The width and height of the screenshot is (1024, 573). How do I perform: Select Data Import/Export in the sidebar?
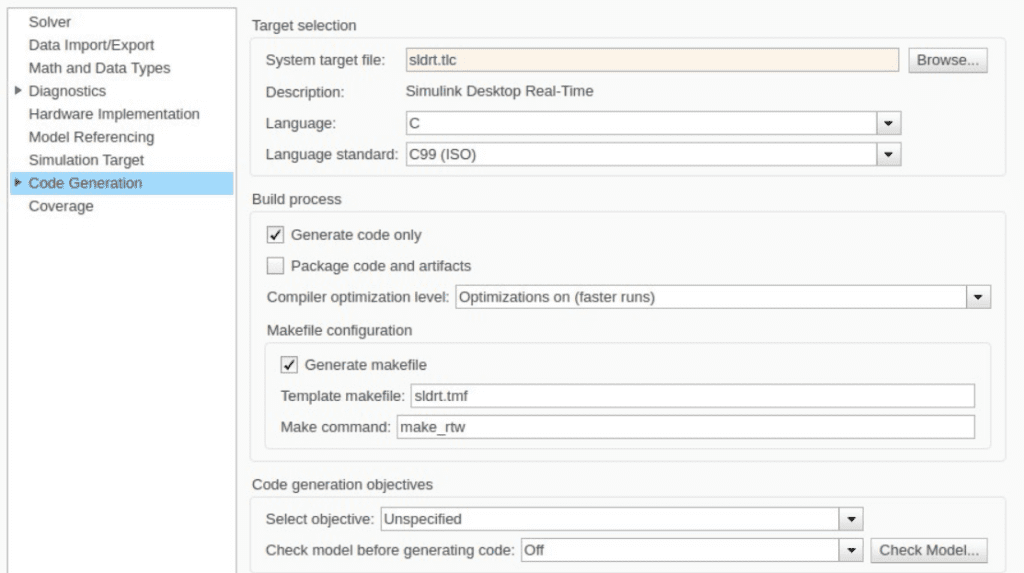[x=91, y=45]
